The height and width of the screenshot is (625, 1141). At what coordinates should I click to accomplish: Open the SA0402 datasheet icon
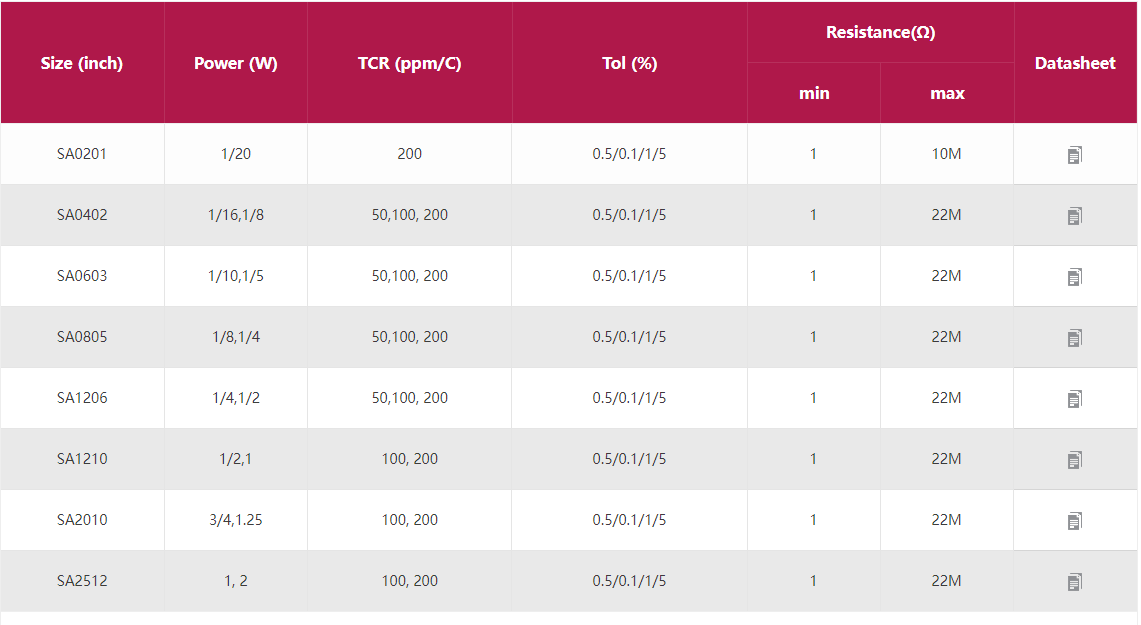tap(1075, 216)
